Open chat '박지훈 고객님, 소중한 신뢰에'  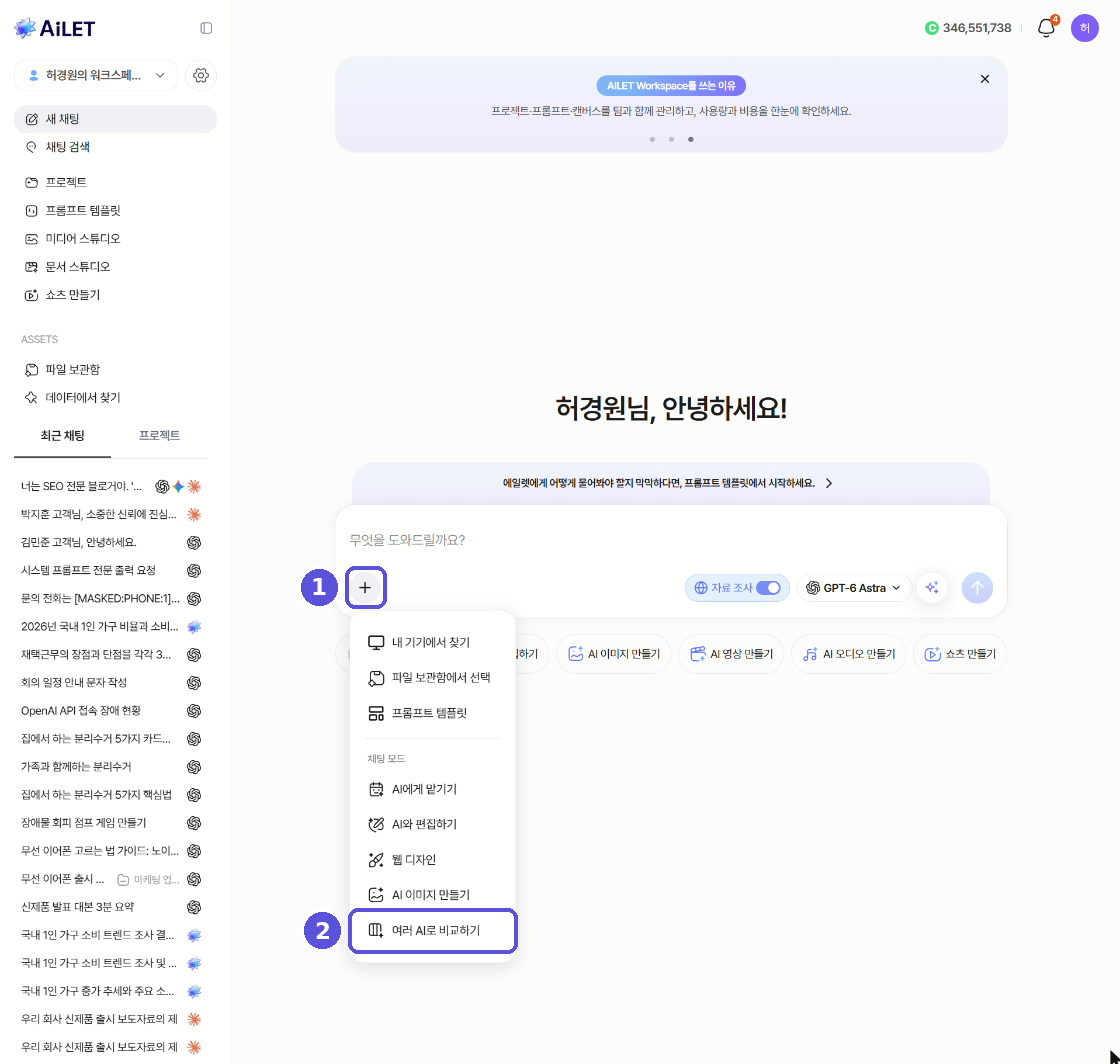pos(111,514)
